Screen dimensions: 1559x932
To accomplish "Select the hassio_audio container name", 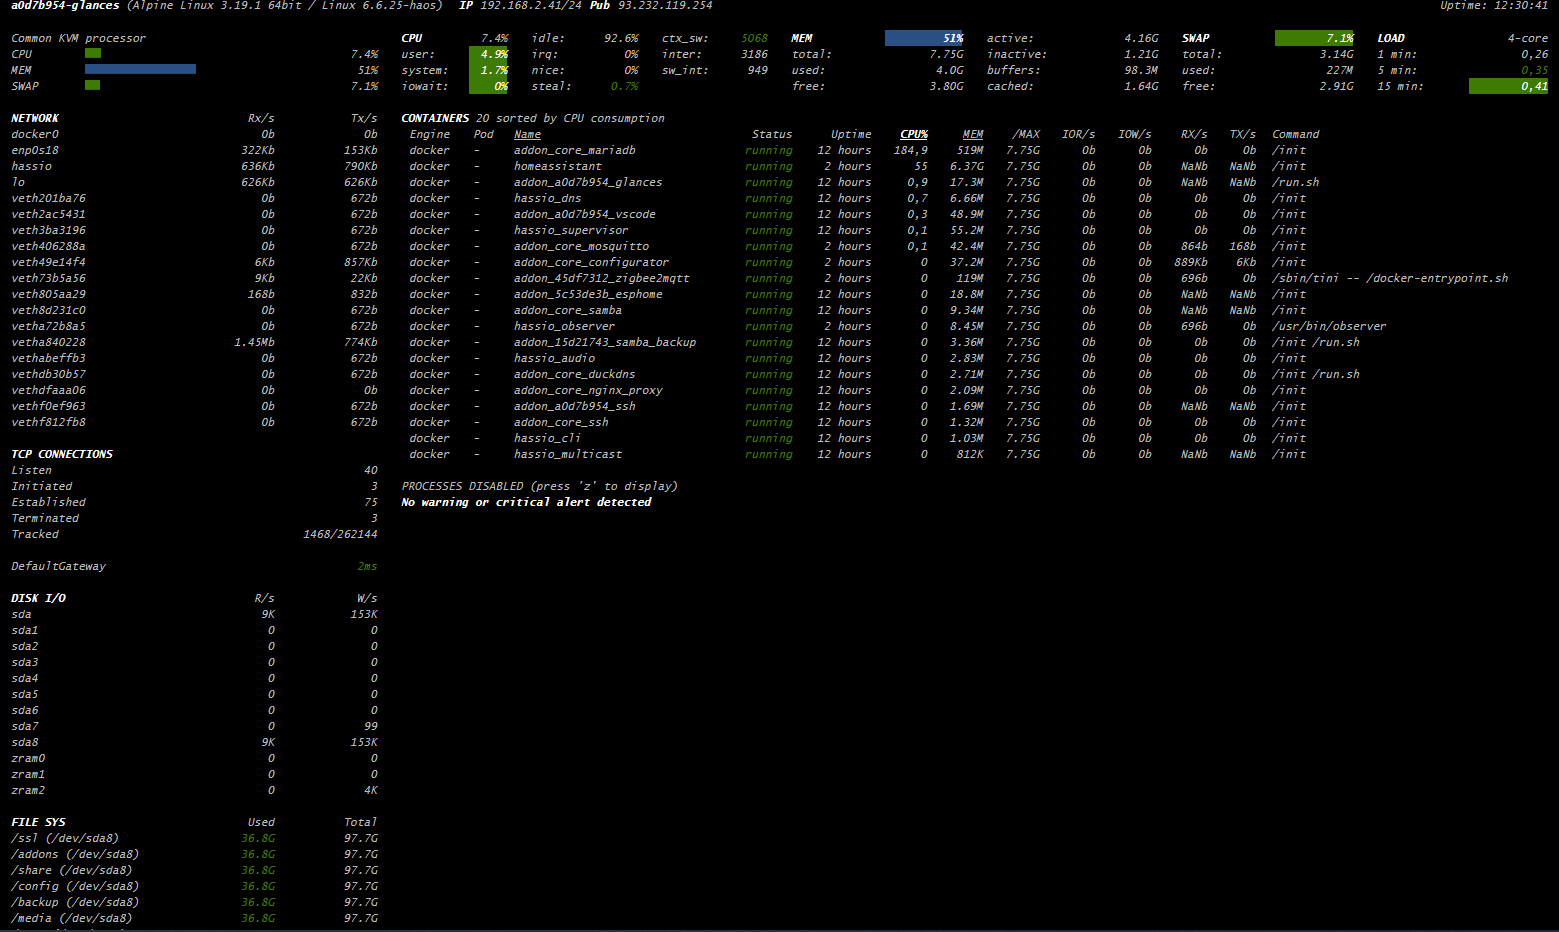I will pyautogui.click(x=555, y=358).
